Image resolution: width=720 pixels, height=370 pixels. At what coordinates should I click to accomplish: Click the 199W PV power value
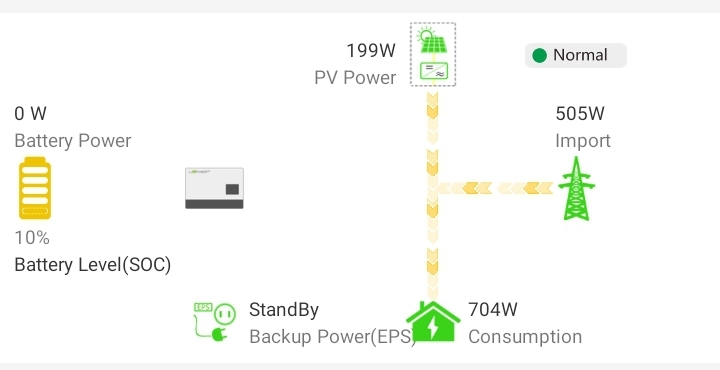[x=371, y=51]
